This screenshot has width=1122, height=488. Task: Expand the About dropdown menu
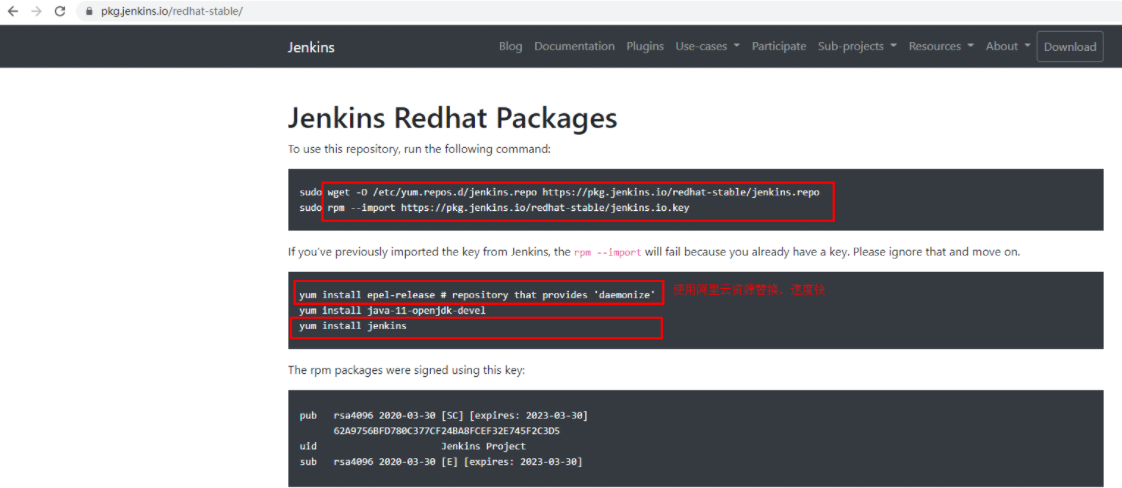[1008, 46]
